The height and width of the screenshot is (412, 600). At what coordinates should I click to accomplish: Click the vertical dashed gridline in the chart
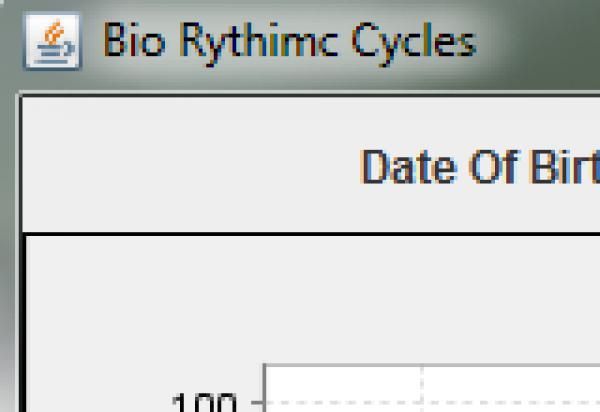422,385
